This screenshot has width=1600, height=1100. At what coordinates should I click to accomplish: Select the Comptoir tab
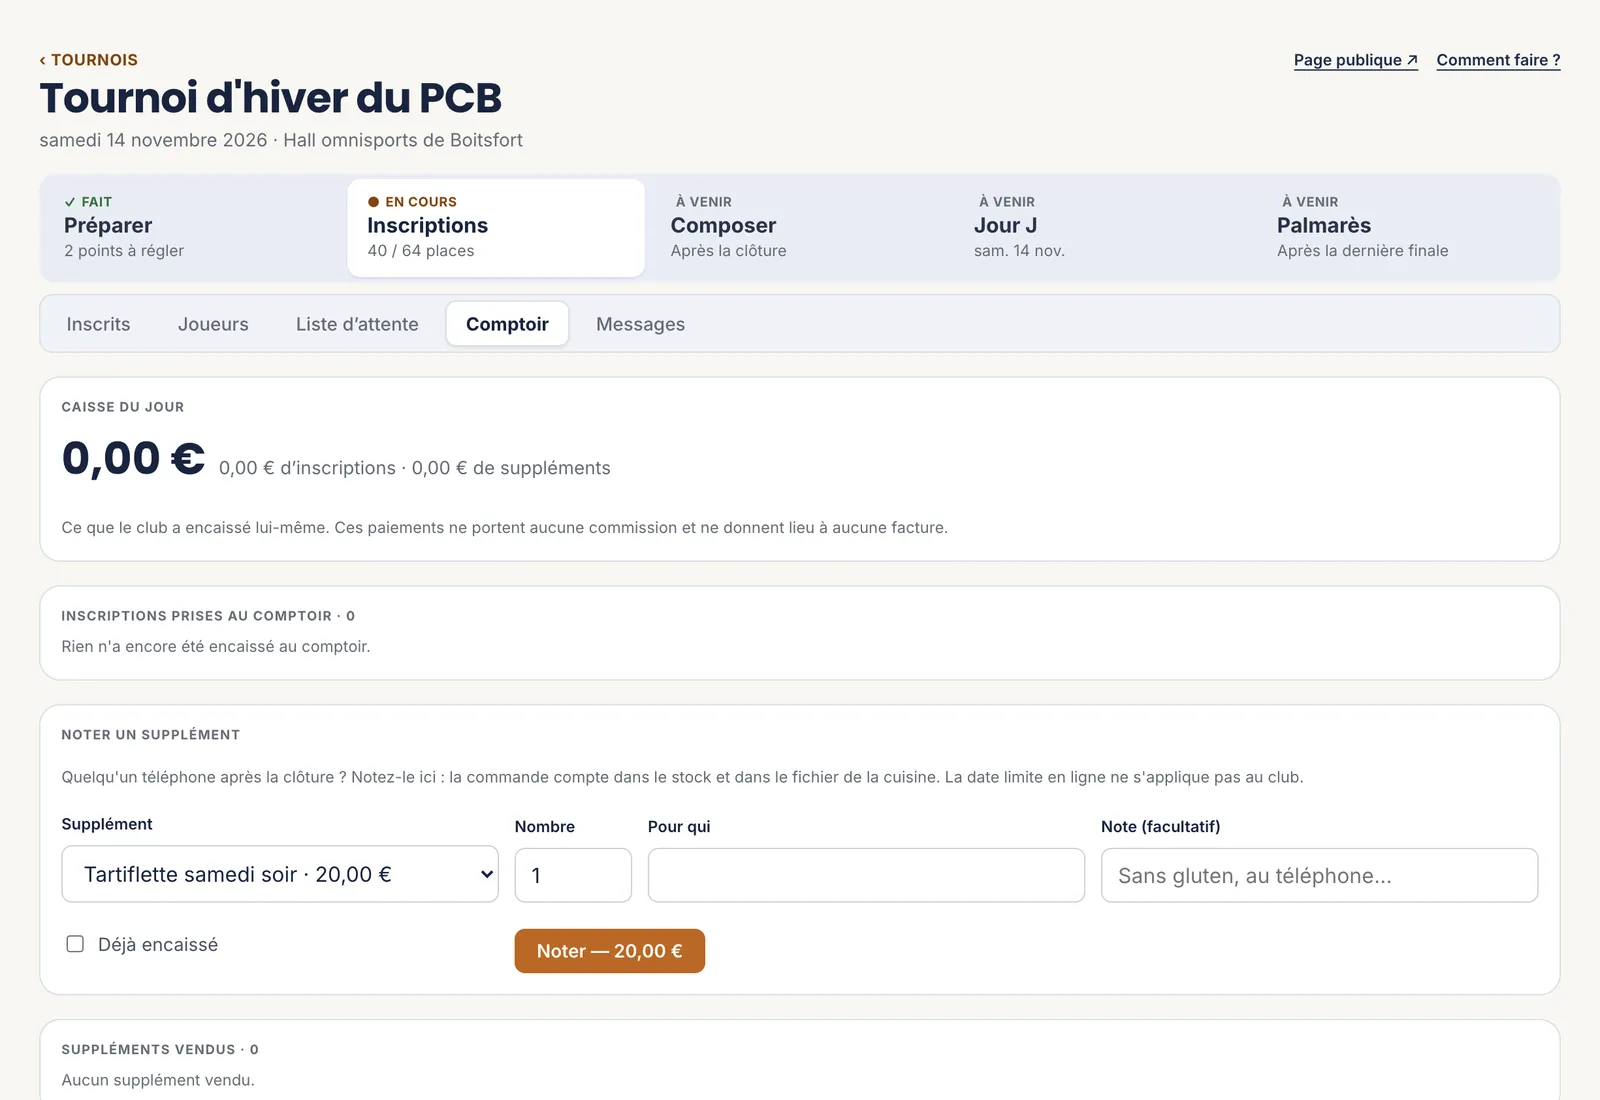(507, 324)
